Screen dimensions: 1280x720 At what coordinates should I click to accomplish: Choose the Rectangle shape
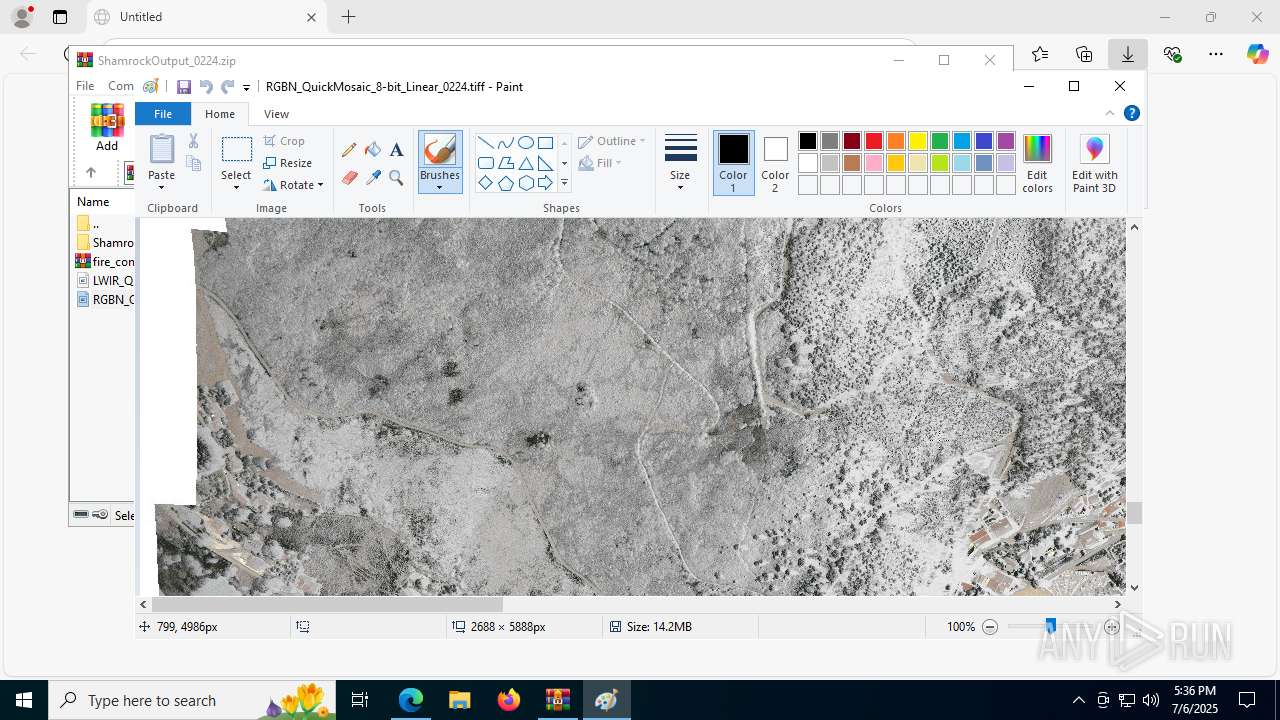coord(545,142)
